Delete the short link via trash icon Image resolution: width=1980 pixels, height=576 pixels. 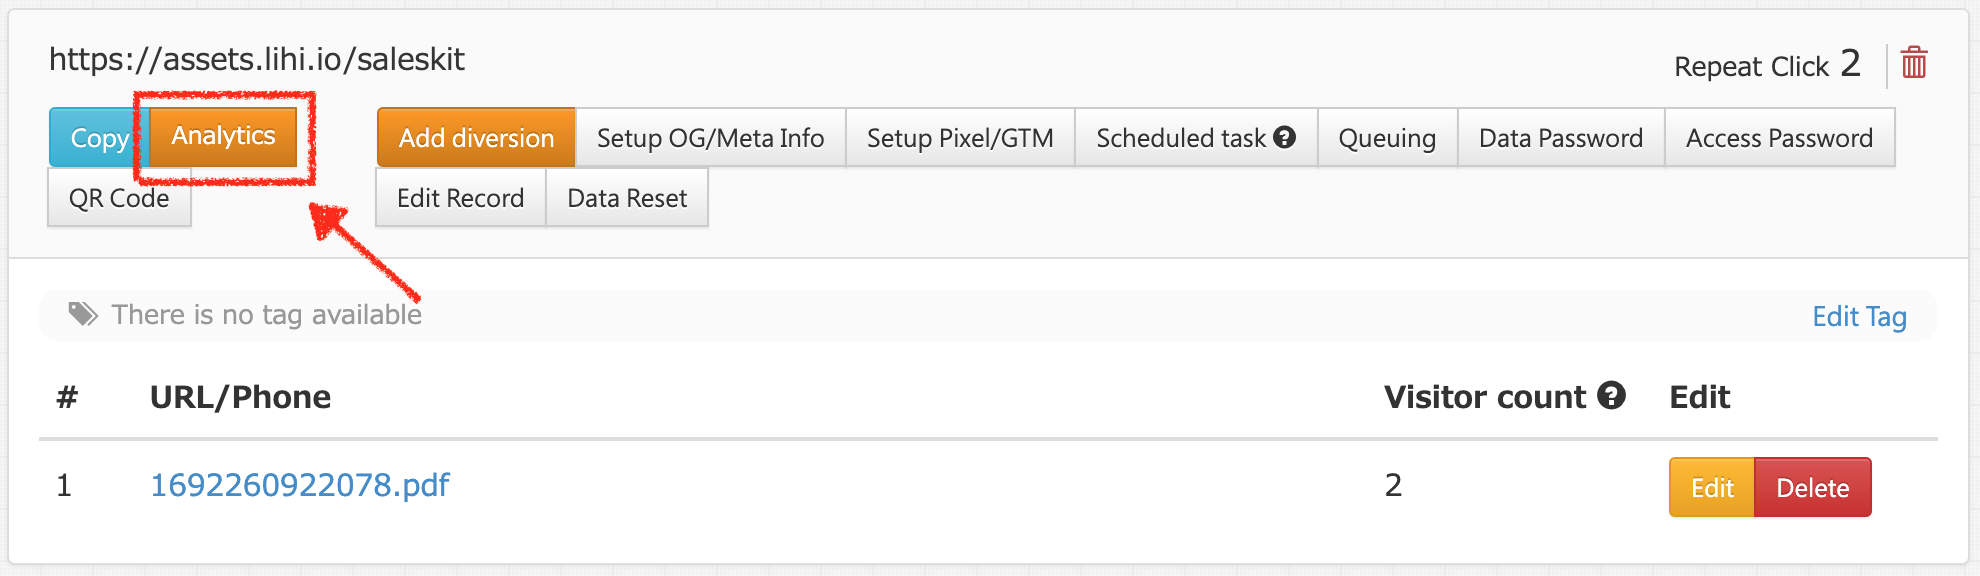click(1914, 63)
